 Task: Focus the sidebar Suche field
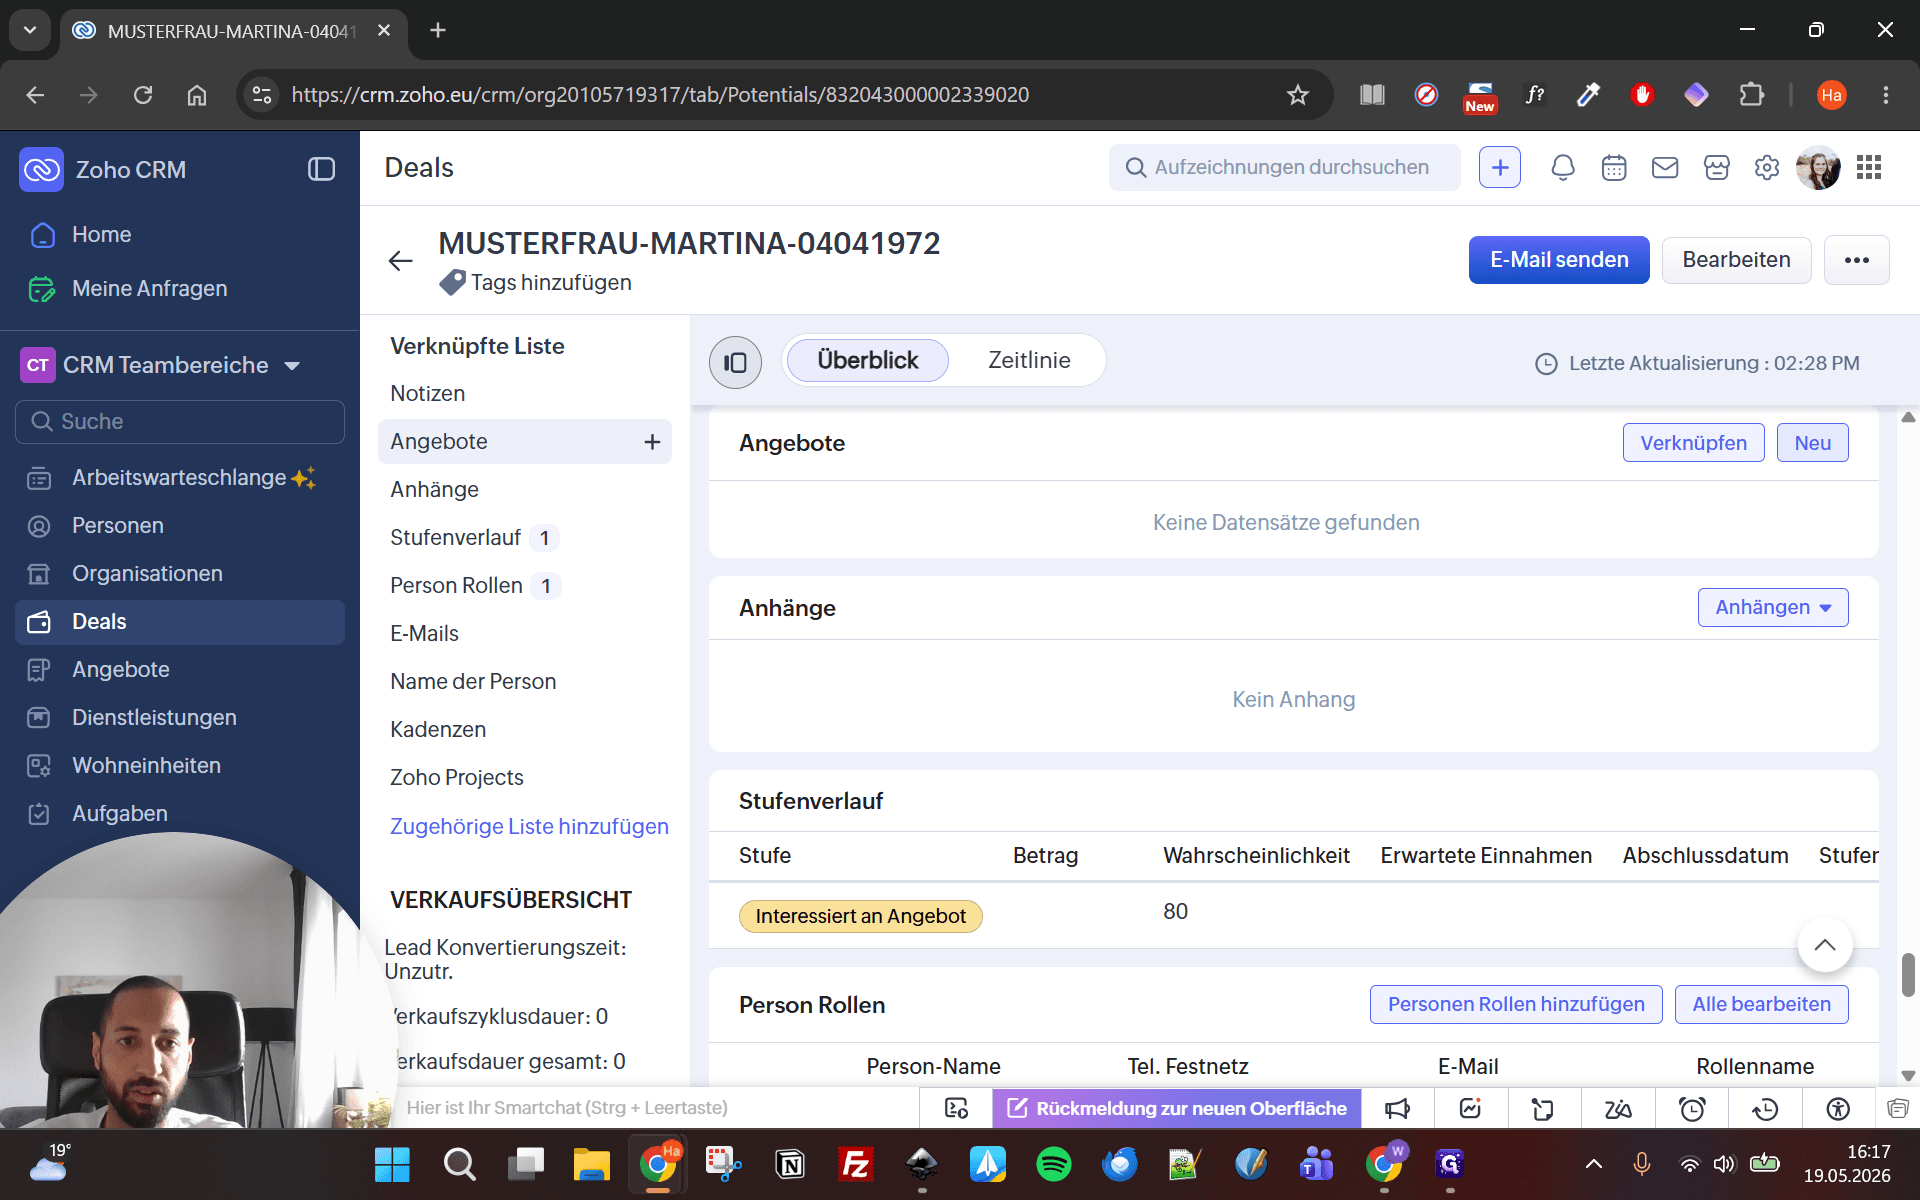coord(180,422)
